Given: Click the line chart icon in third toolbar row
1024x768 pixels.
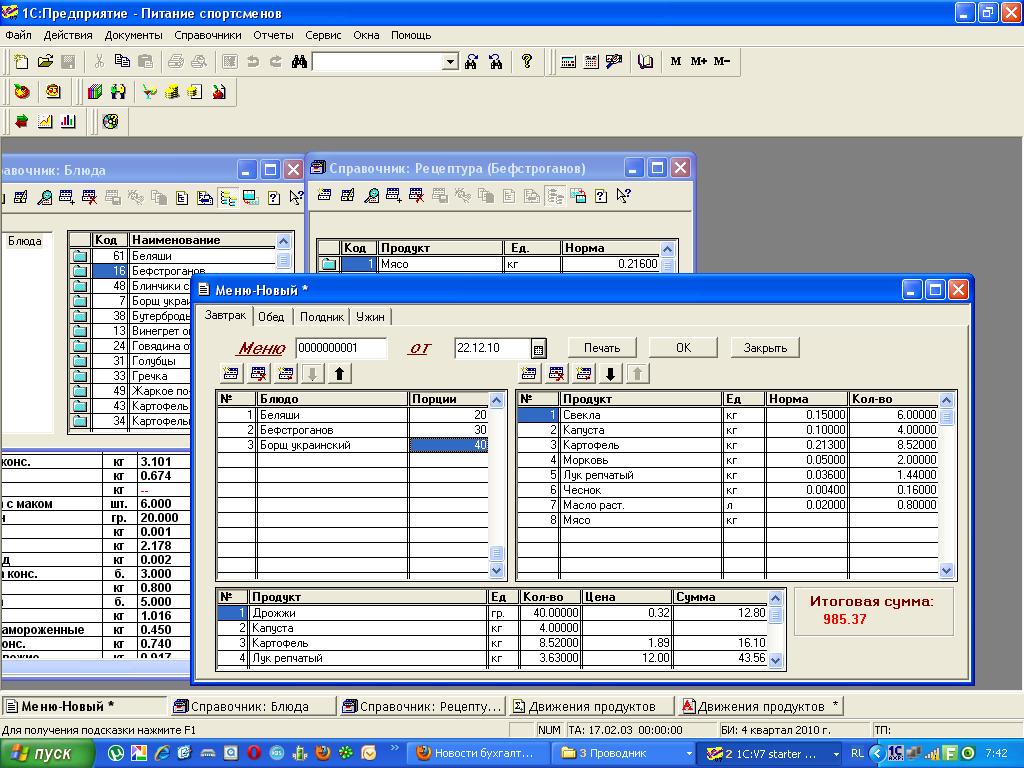Looking at the screenshot, I should coord(45,121).
